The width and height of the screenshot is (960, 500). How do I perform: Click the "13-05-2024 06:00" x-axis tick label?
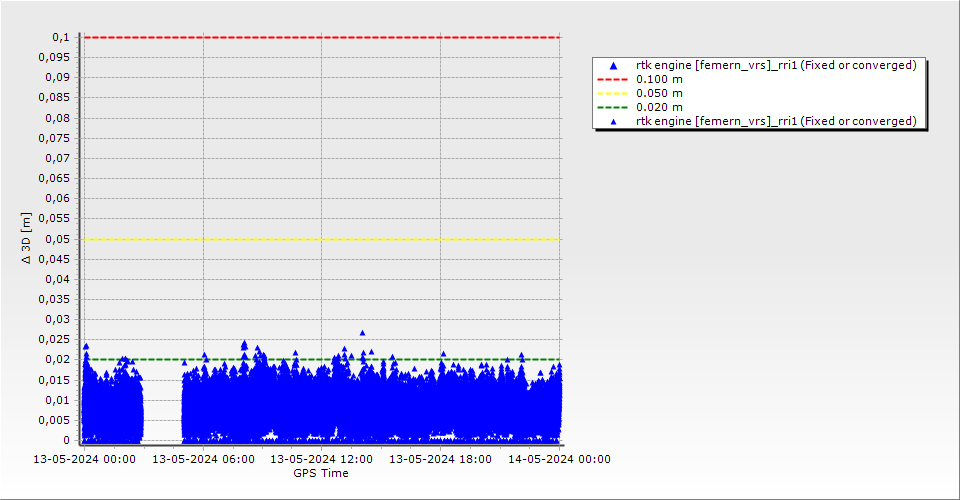[203, 459]
